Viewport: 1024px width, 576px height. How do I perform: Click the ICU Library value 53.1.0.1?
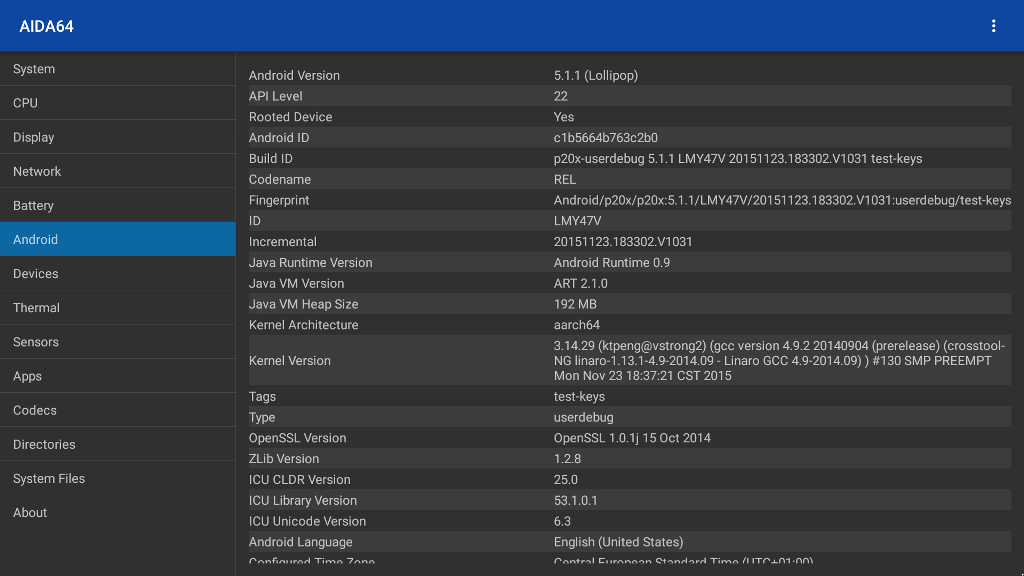point(575,501)
